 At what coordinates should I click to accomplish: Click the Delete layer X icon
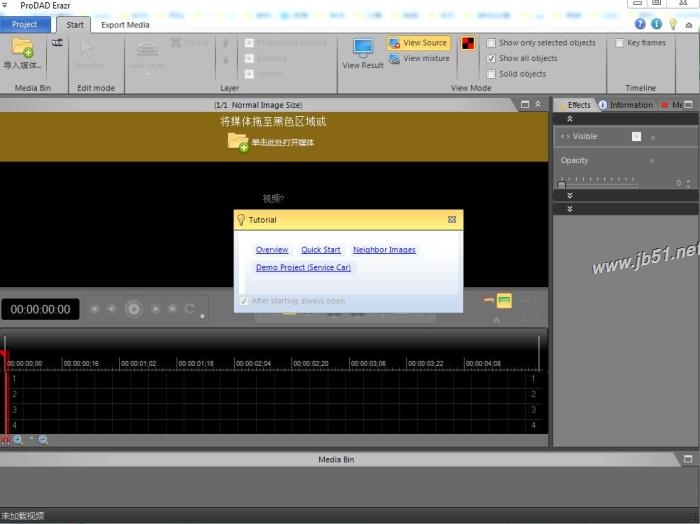pos(176,43)
